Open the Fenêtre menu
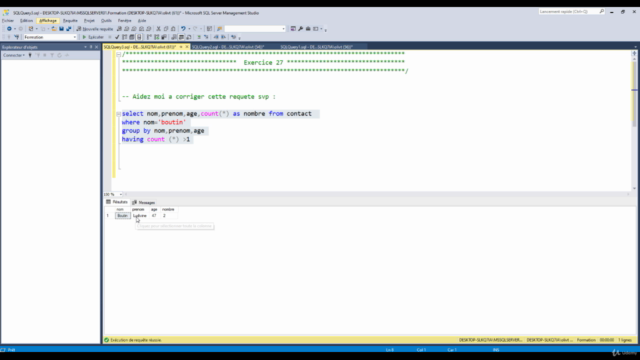The width and height of the screenshot is (640, 360). (x=125, y=20)
